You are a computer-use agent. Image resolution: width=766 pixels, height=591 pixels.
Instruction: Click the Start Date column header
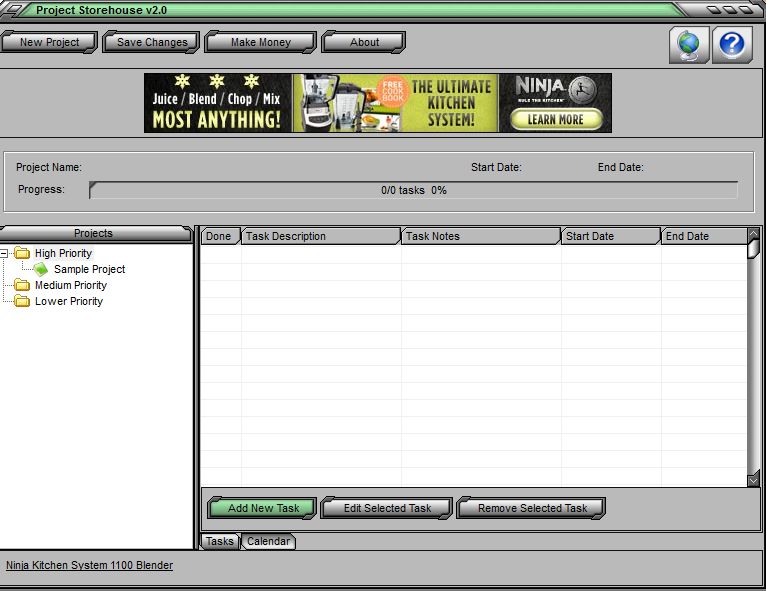click(x=611, y=236)
